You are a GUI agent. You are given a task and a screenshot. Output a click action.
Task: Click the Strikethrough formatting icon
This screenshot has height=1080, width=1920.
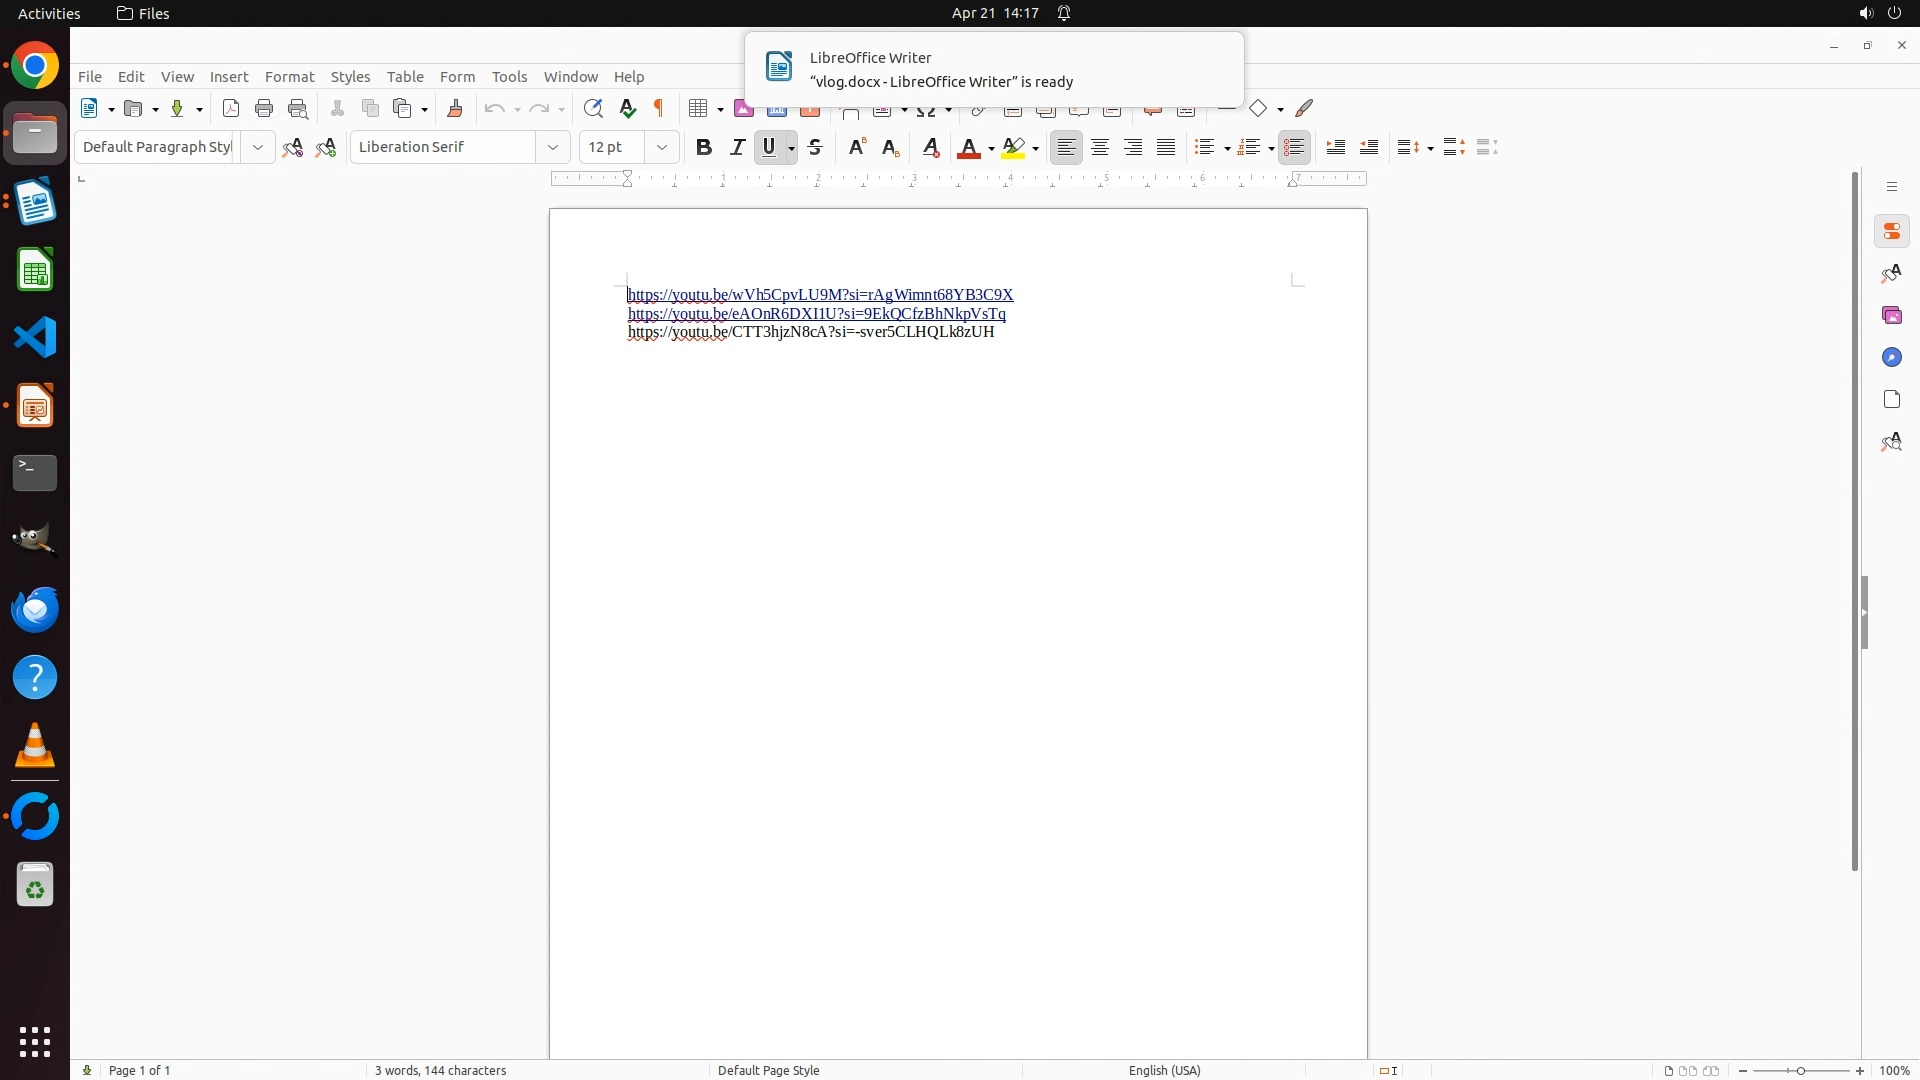[815, 148]
